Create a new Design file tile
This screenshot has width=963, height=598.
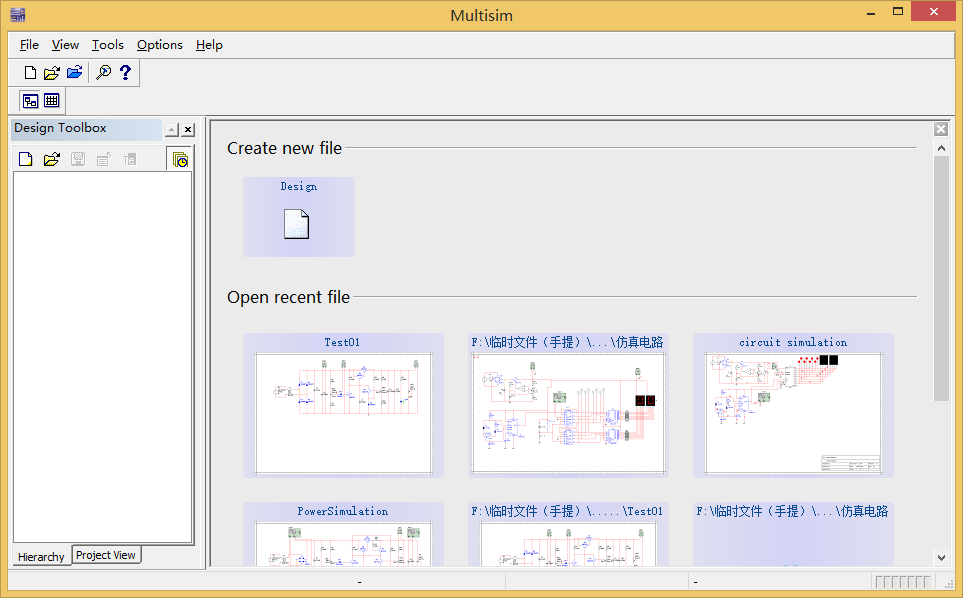(298, 217)
